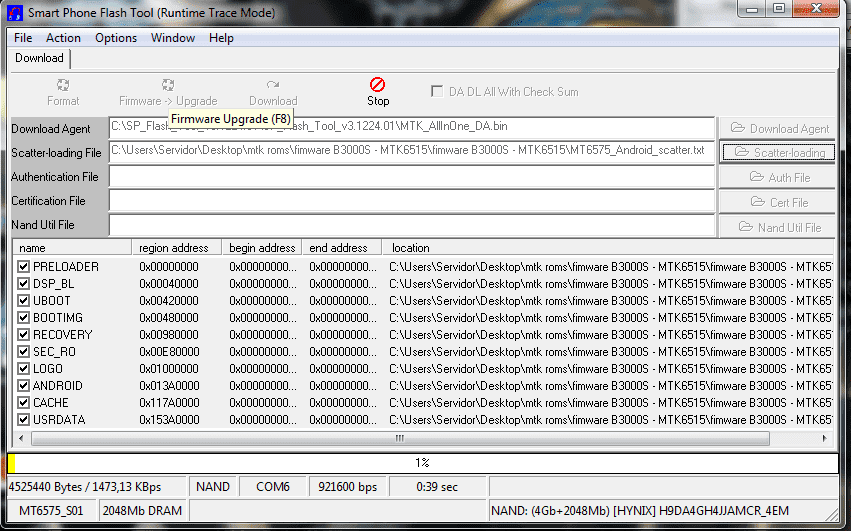Click the 1% download progress bar
Image resolution: width=851 pixels, height=531 pixels.
pos(423,463)
